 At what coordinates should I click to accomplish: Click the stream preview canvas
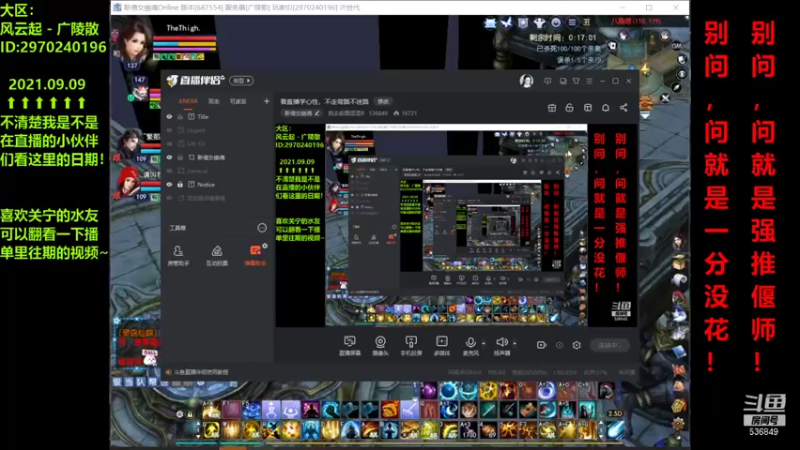tap(456, 225)
